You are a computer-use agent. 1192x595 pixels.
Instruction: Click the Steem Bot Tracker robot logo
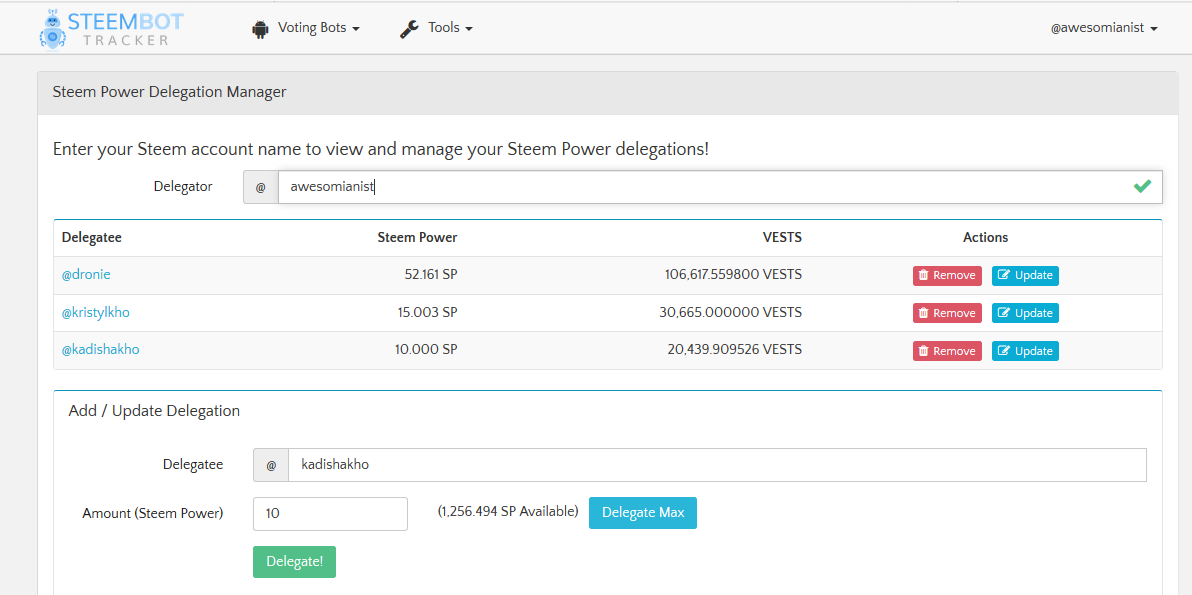click(52, 28)
